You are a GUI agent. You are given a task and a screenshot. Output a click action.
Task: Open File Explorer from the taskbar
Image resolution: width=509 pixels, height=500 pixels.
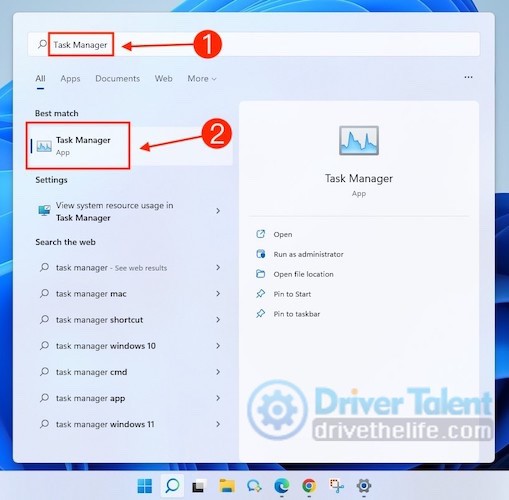coord(227,486)
